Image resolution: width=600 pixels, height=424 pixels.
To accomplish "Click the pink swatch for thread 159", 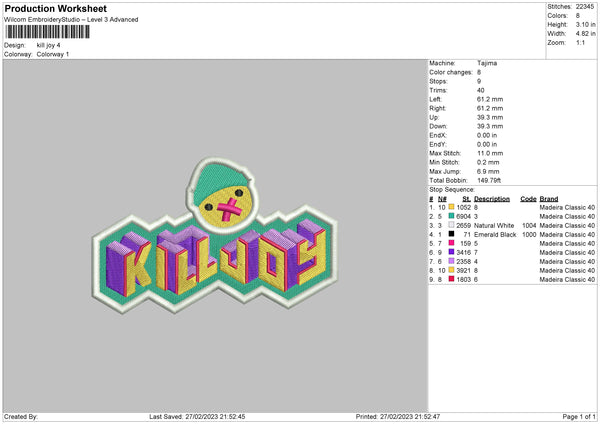I will [x=451, y=243].
